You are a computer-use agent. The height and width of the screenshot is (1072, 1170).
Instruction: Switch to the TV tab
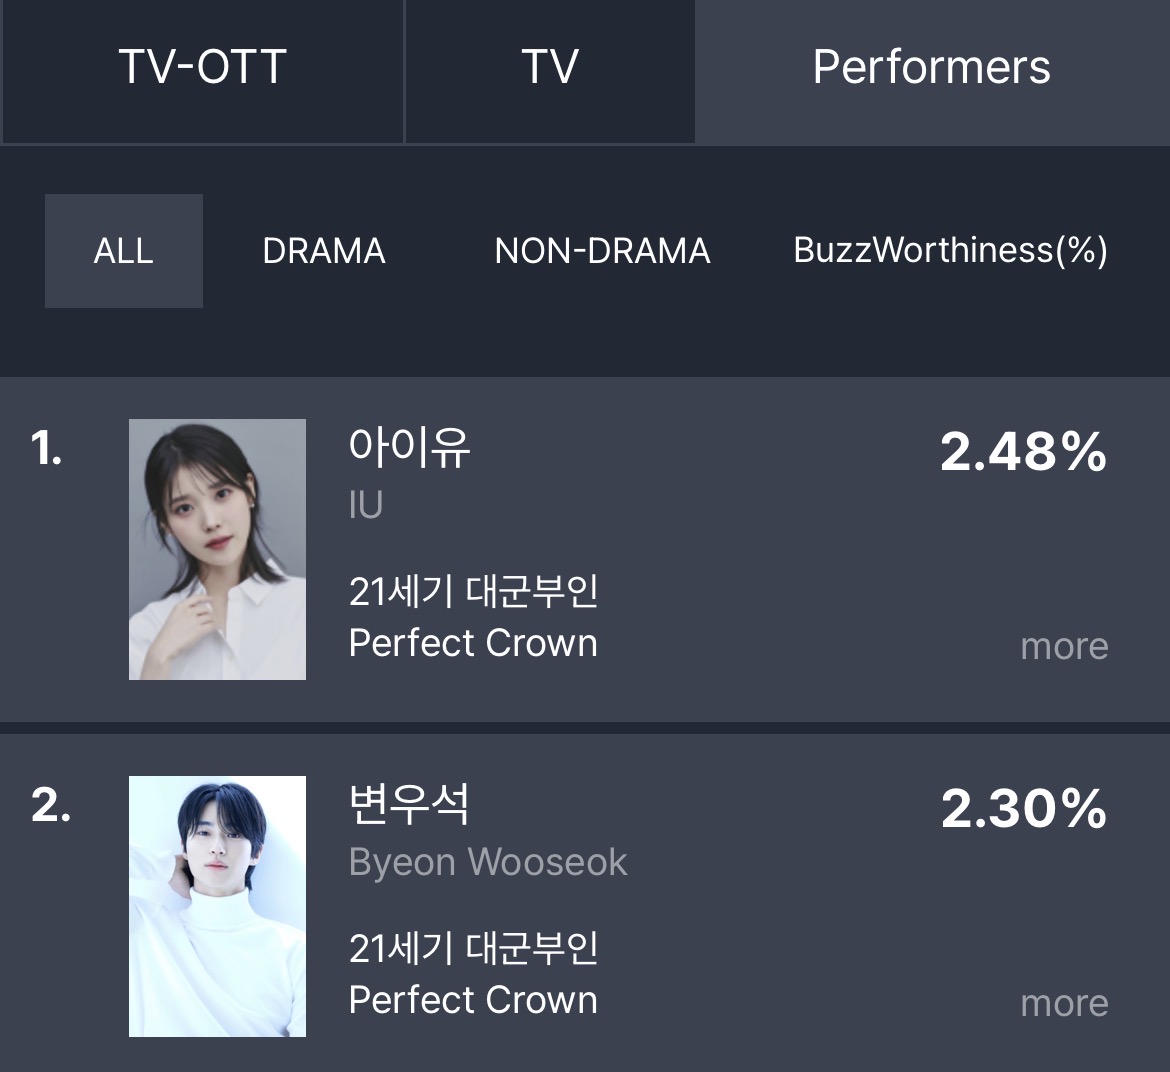click(x=550, y=71)
